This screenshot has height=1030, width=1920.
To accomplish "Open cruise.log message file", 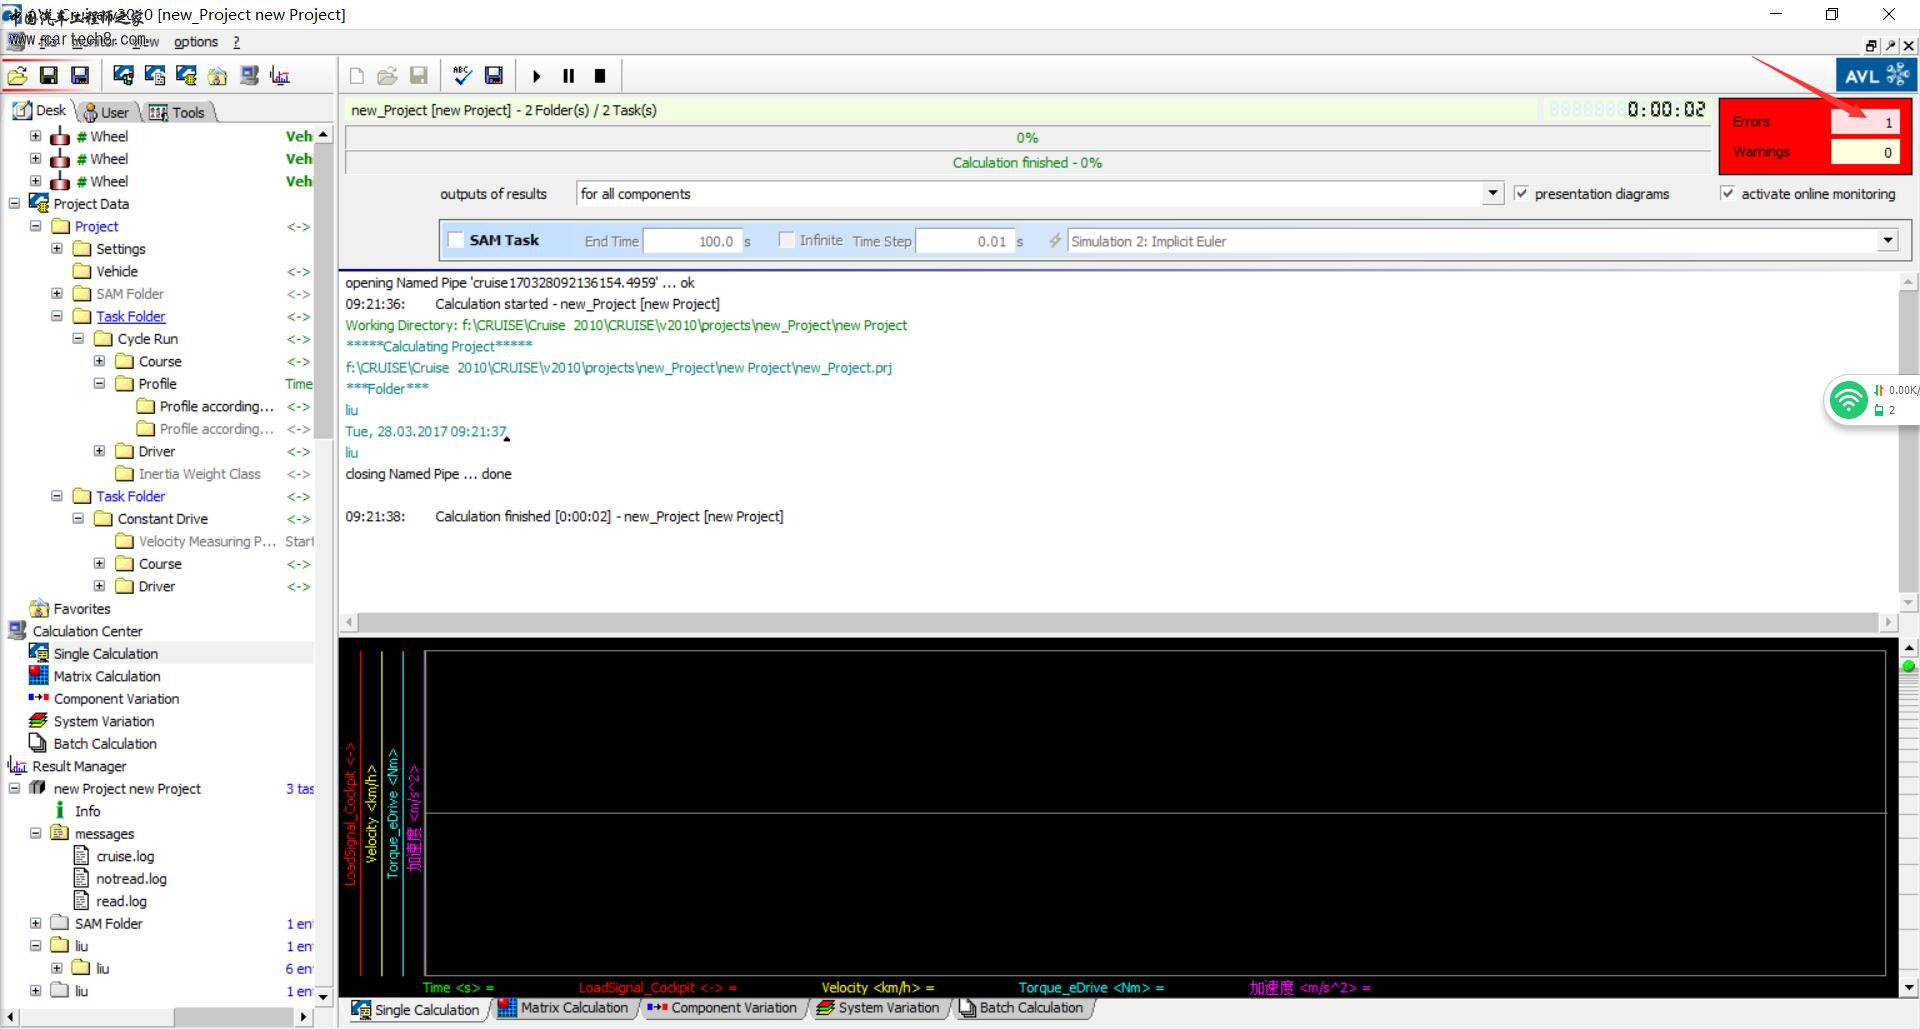I will coord(125,856).
